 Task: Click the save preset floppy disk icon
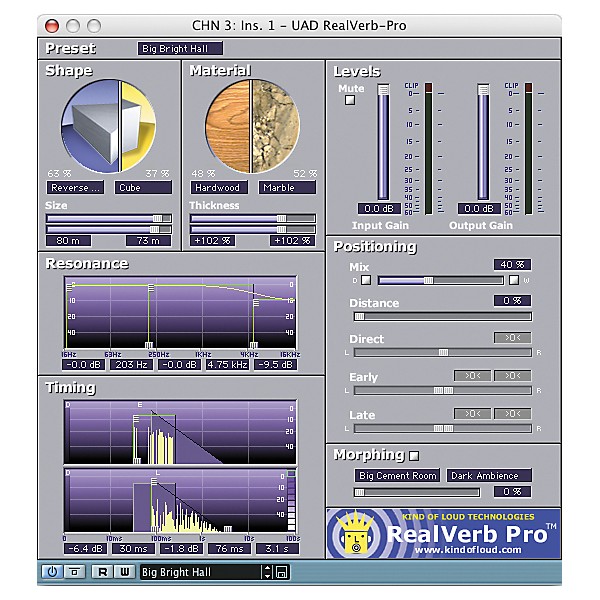click(x=282, y=572)
